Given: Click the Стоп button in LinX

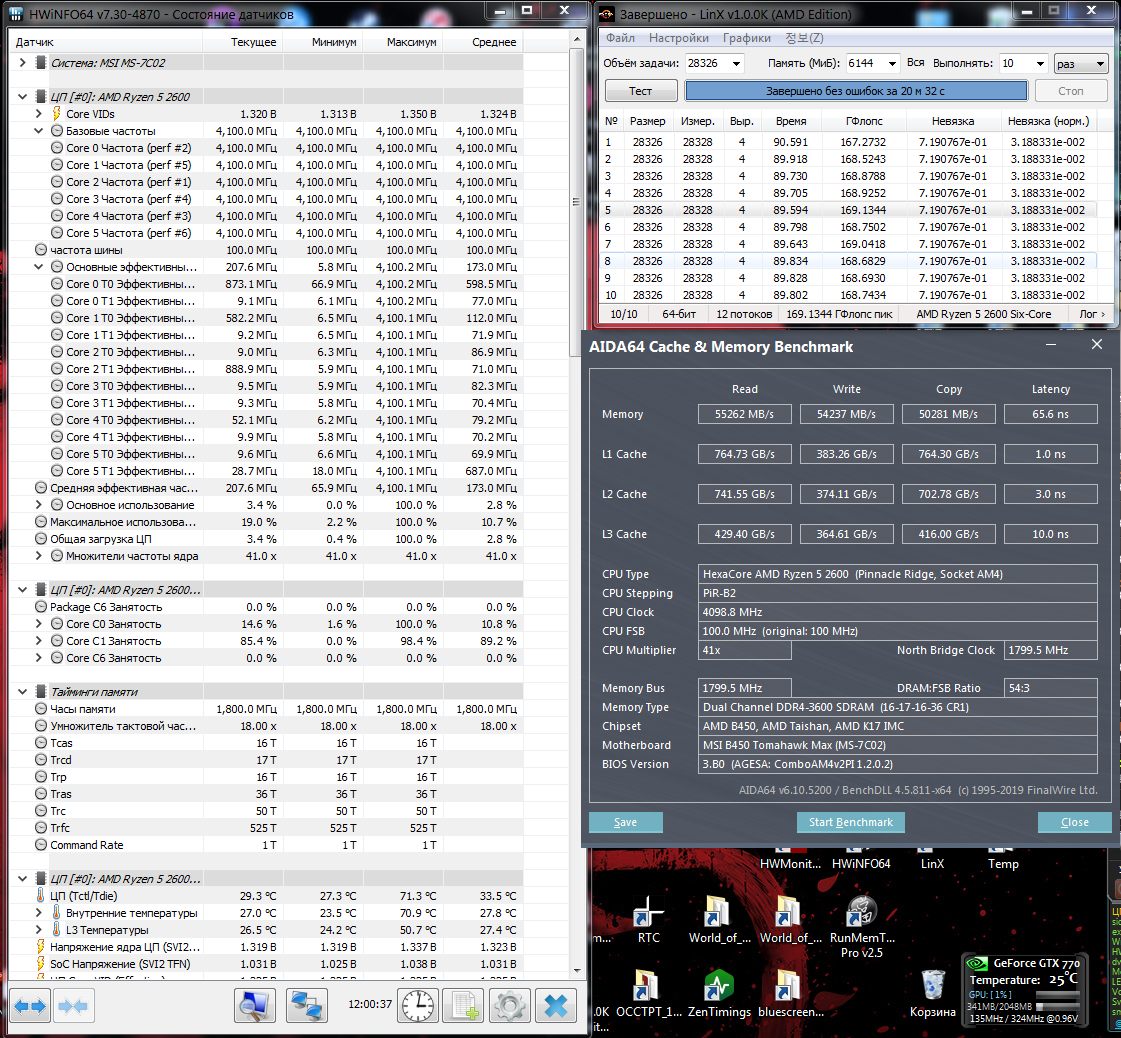Looking at the screenshot, I should coord(1070,91).
